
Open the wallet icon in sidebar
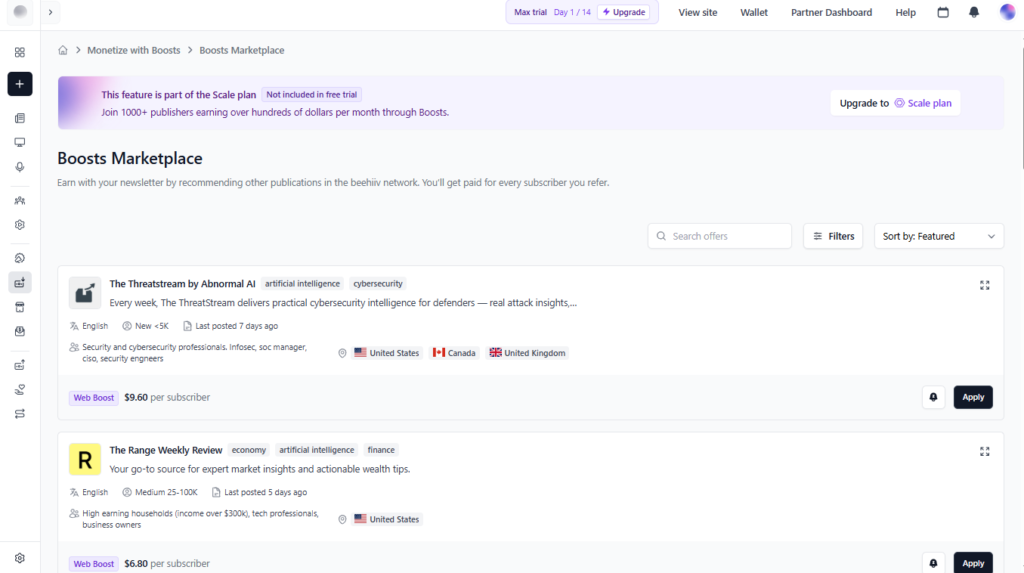20,331
